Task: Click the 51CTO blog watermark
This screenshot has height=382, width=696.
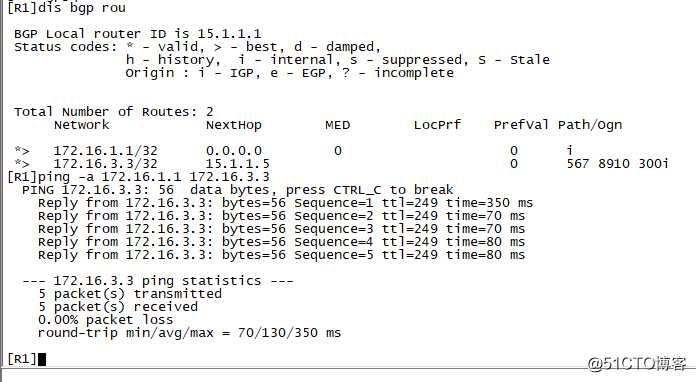Action: click(x=637, y=364)
